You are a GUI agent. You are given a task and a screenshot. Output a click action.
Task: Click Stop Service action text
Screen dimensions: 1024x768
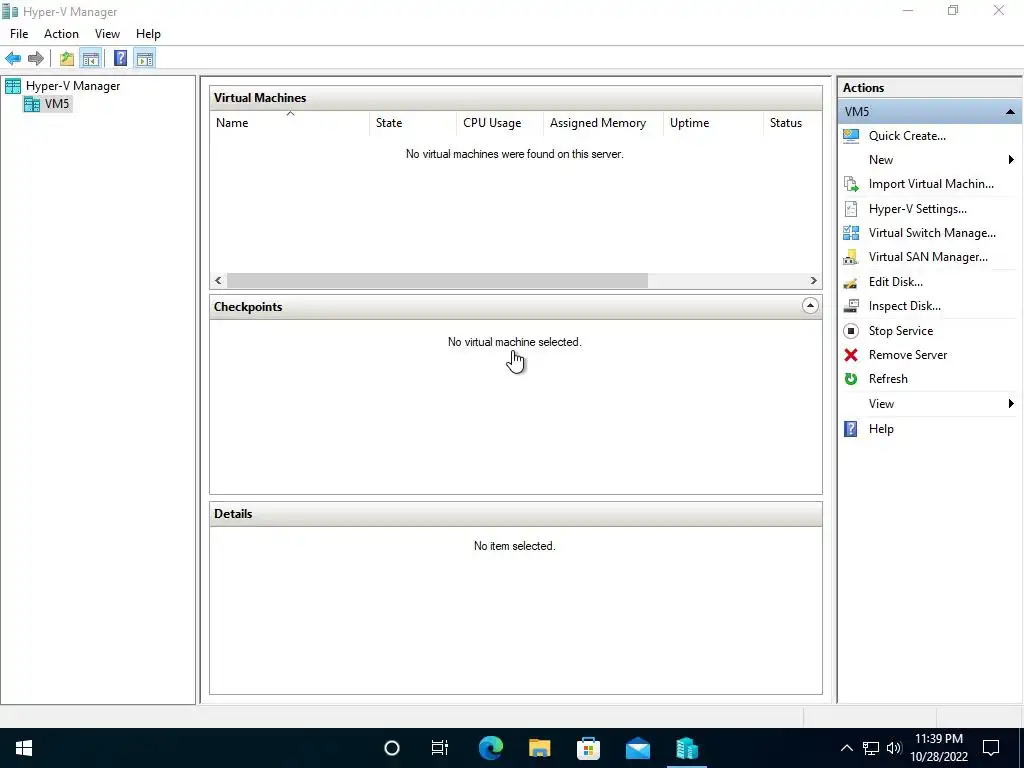[901, 331]
